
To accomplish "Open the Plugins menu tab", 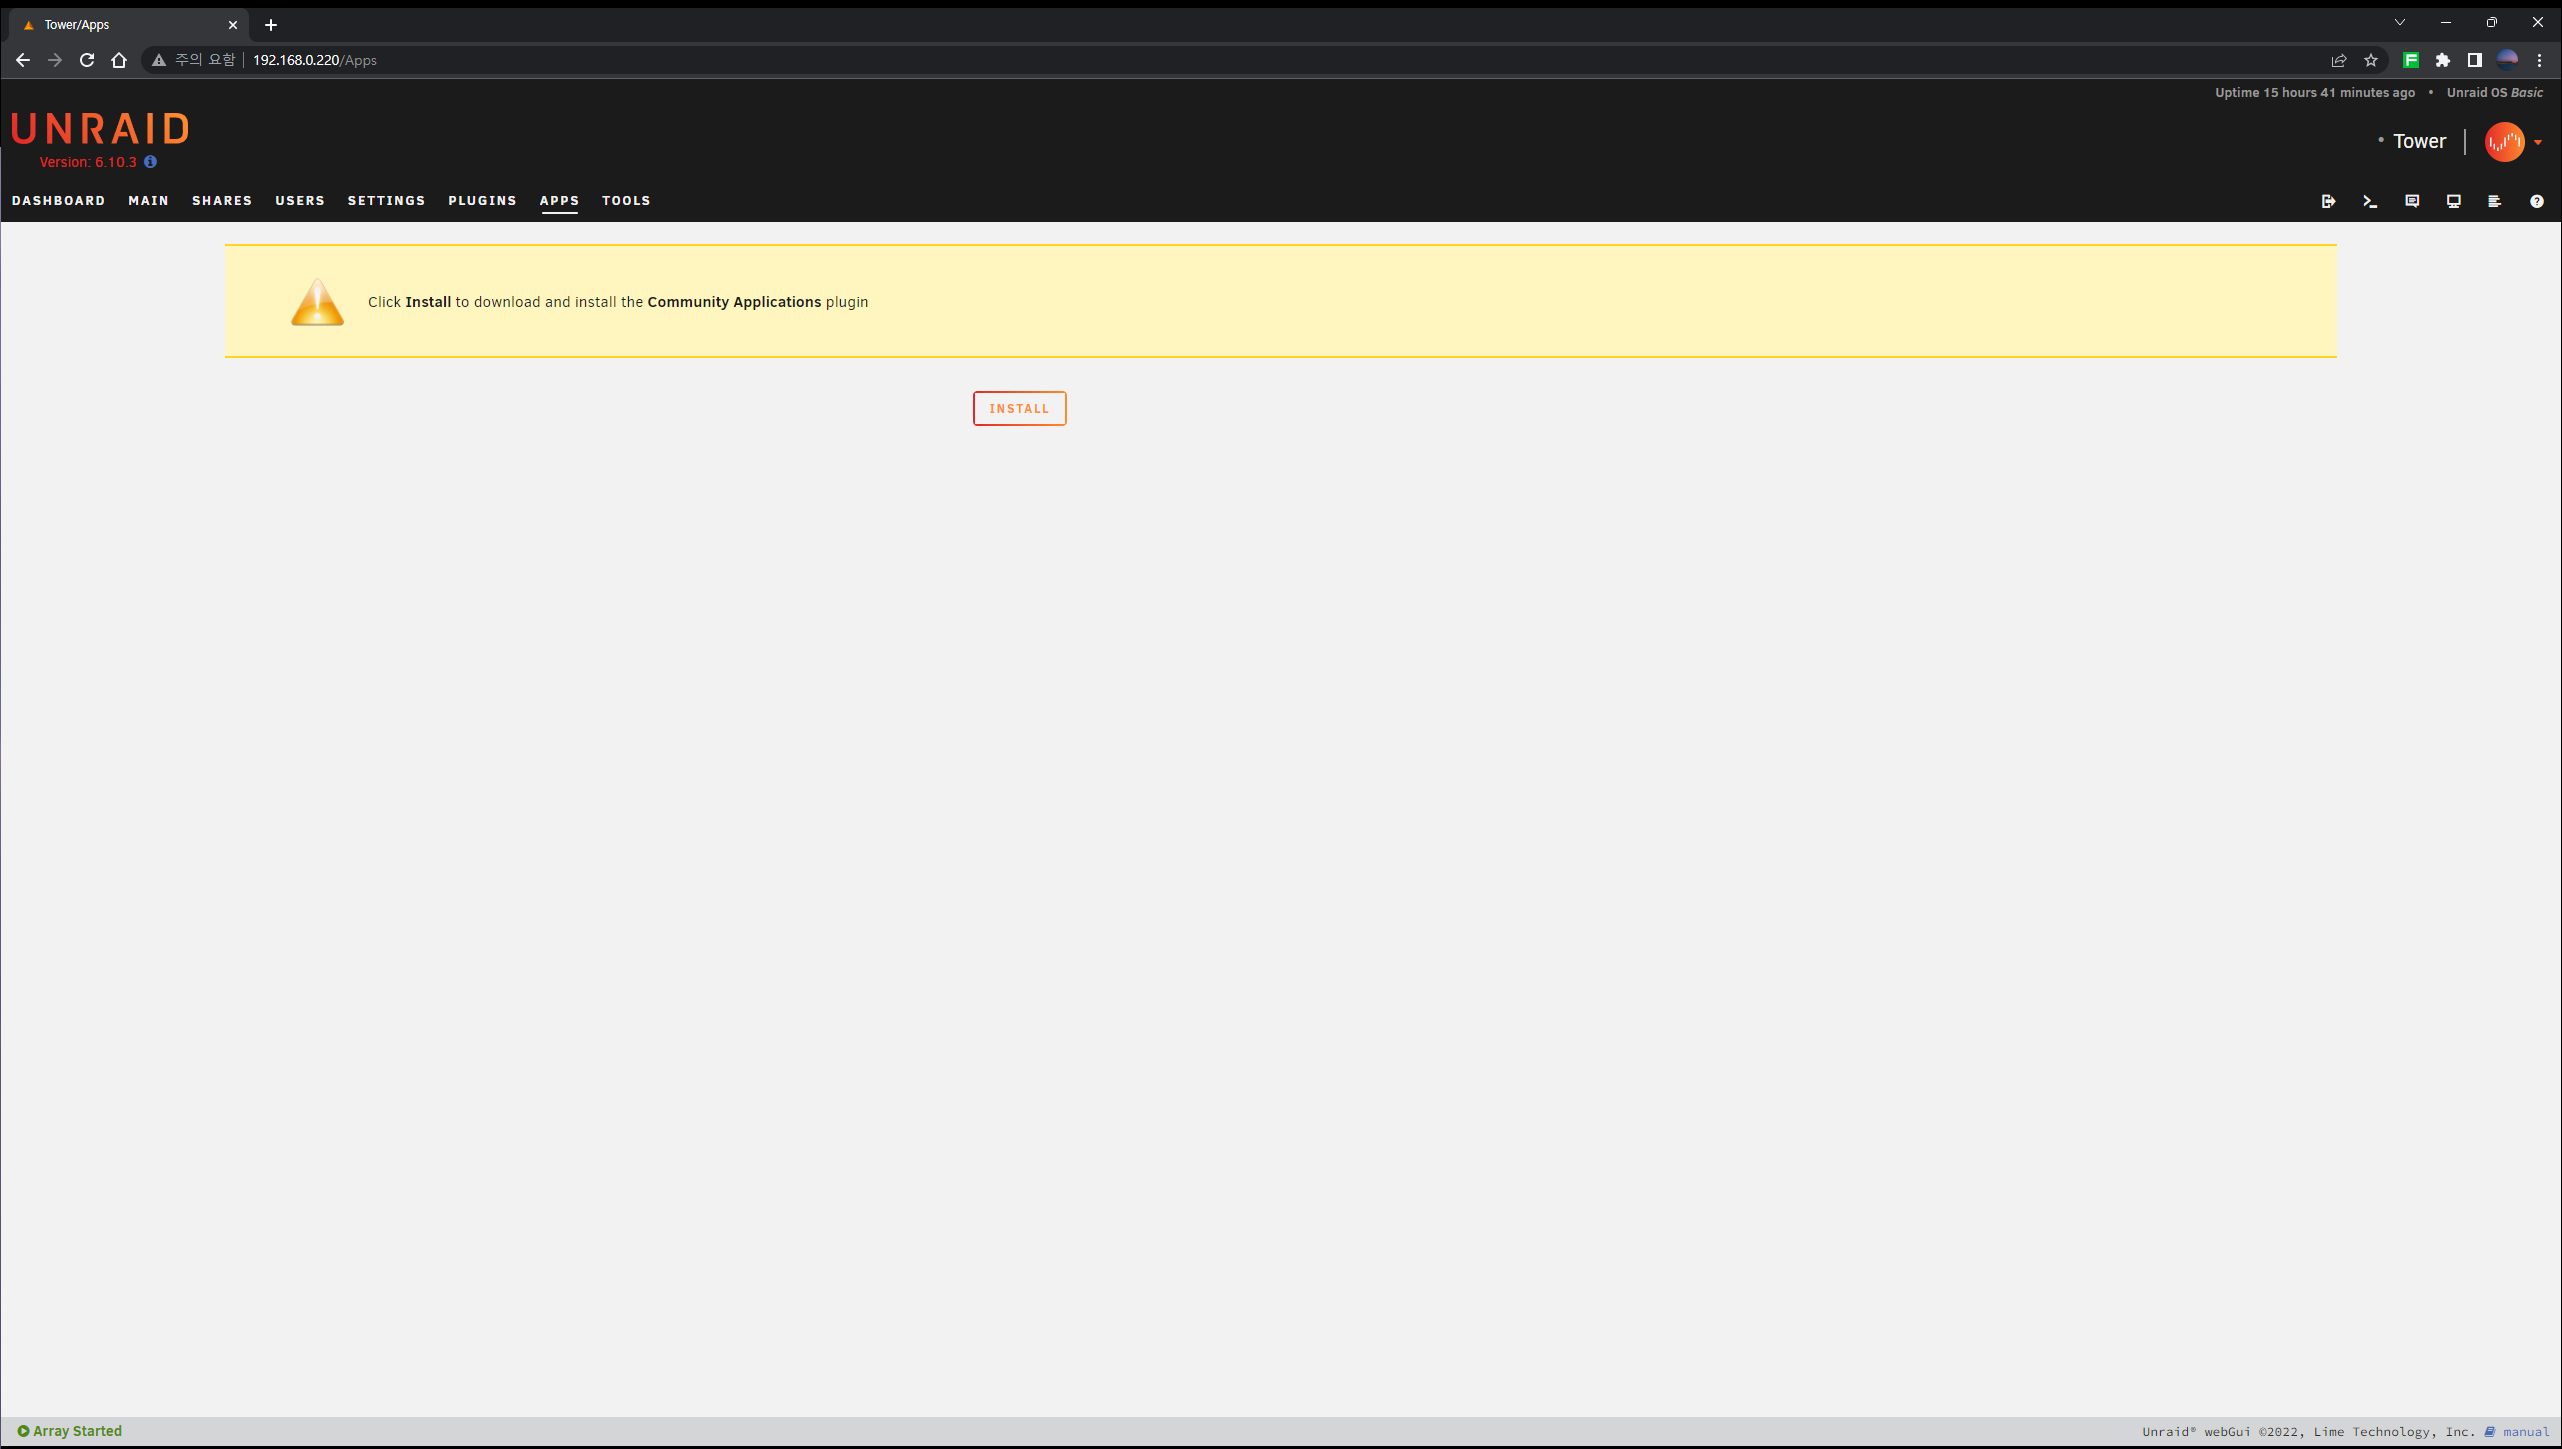I will pyautogui.click(x=482, y=201).
